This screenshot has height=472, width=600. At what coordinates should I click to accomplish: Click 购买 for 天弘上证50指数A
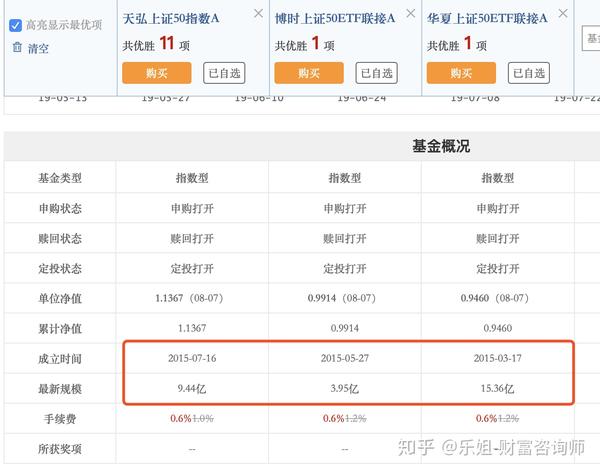[157, 73]
